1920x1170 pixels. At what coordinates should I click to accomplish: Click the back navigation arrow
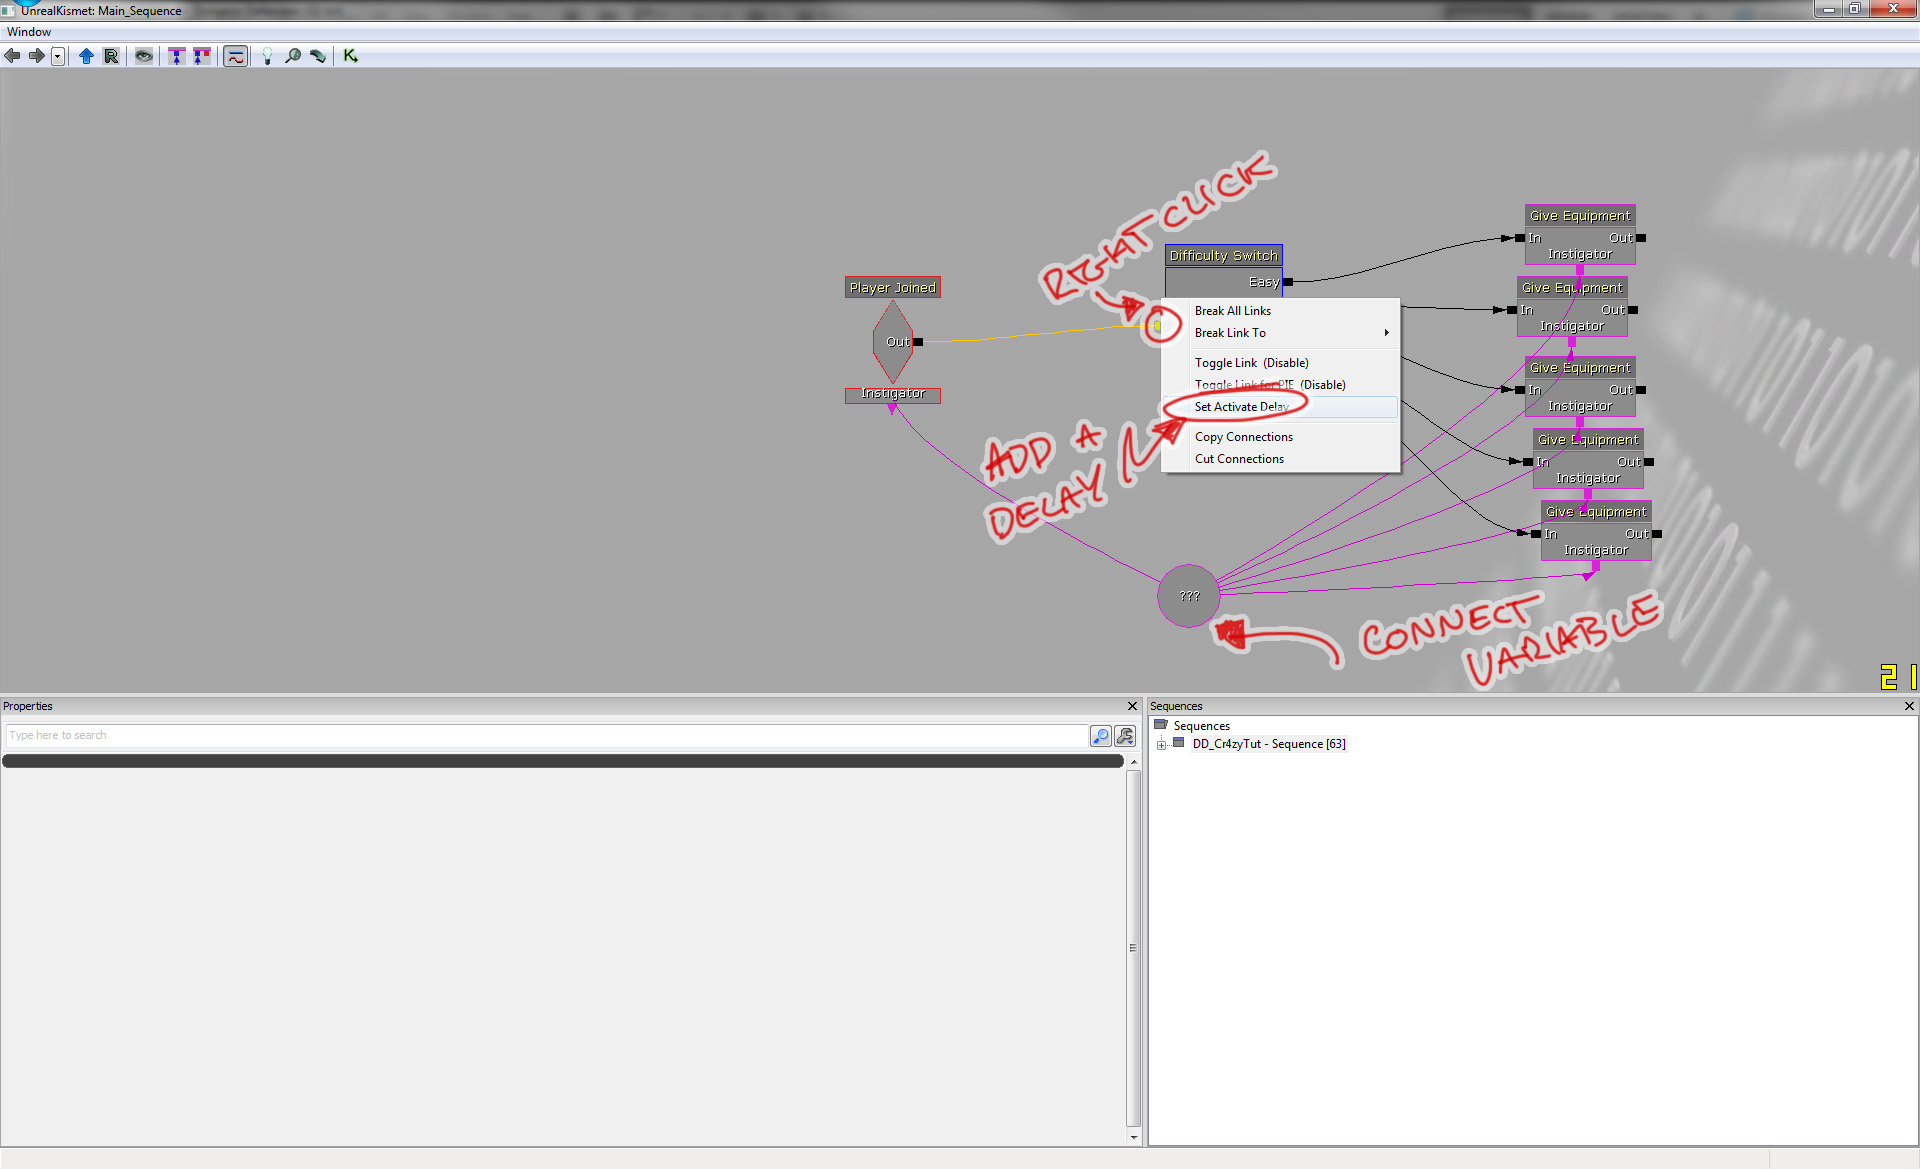(x=12, y=56)
